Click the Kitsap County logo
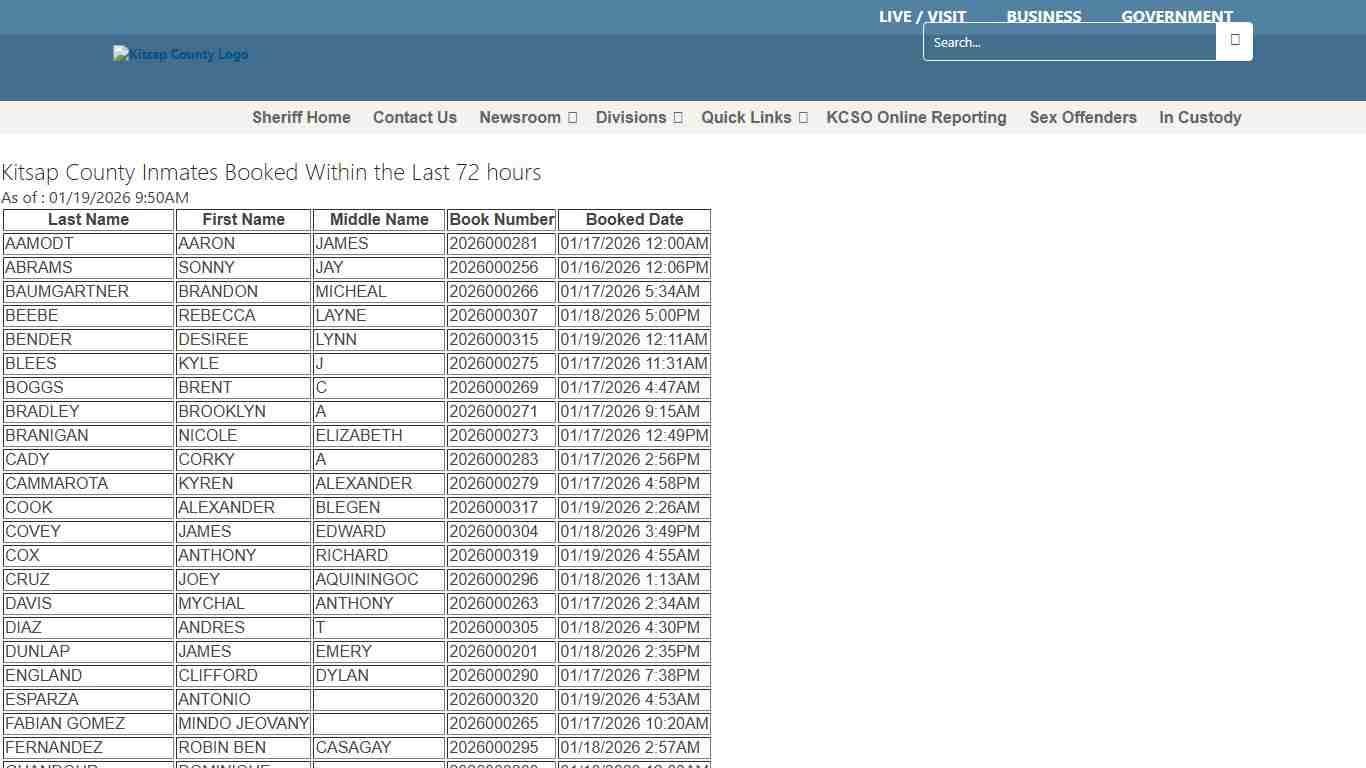Screen dimensions: 1366x768 [x=180, y=54]
